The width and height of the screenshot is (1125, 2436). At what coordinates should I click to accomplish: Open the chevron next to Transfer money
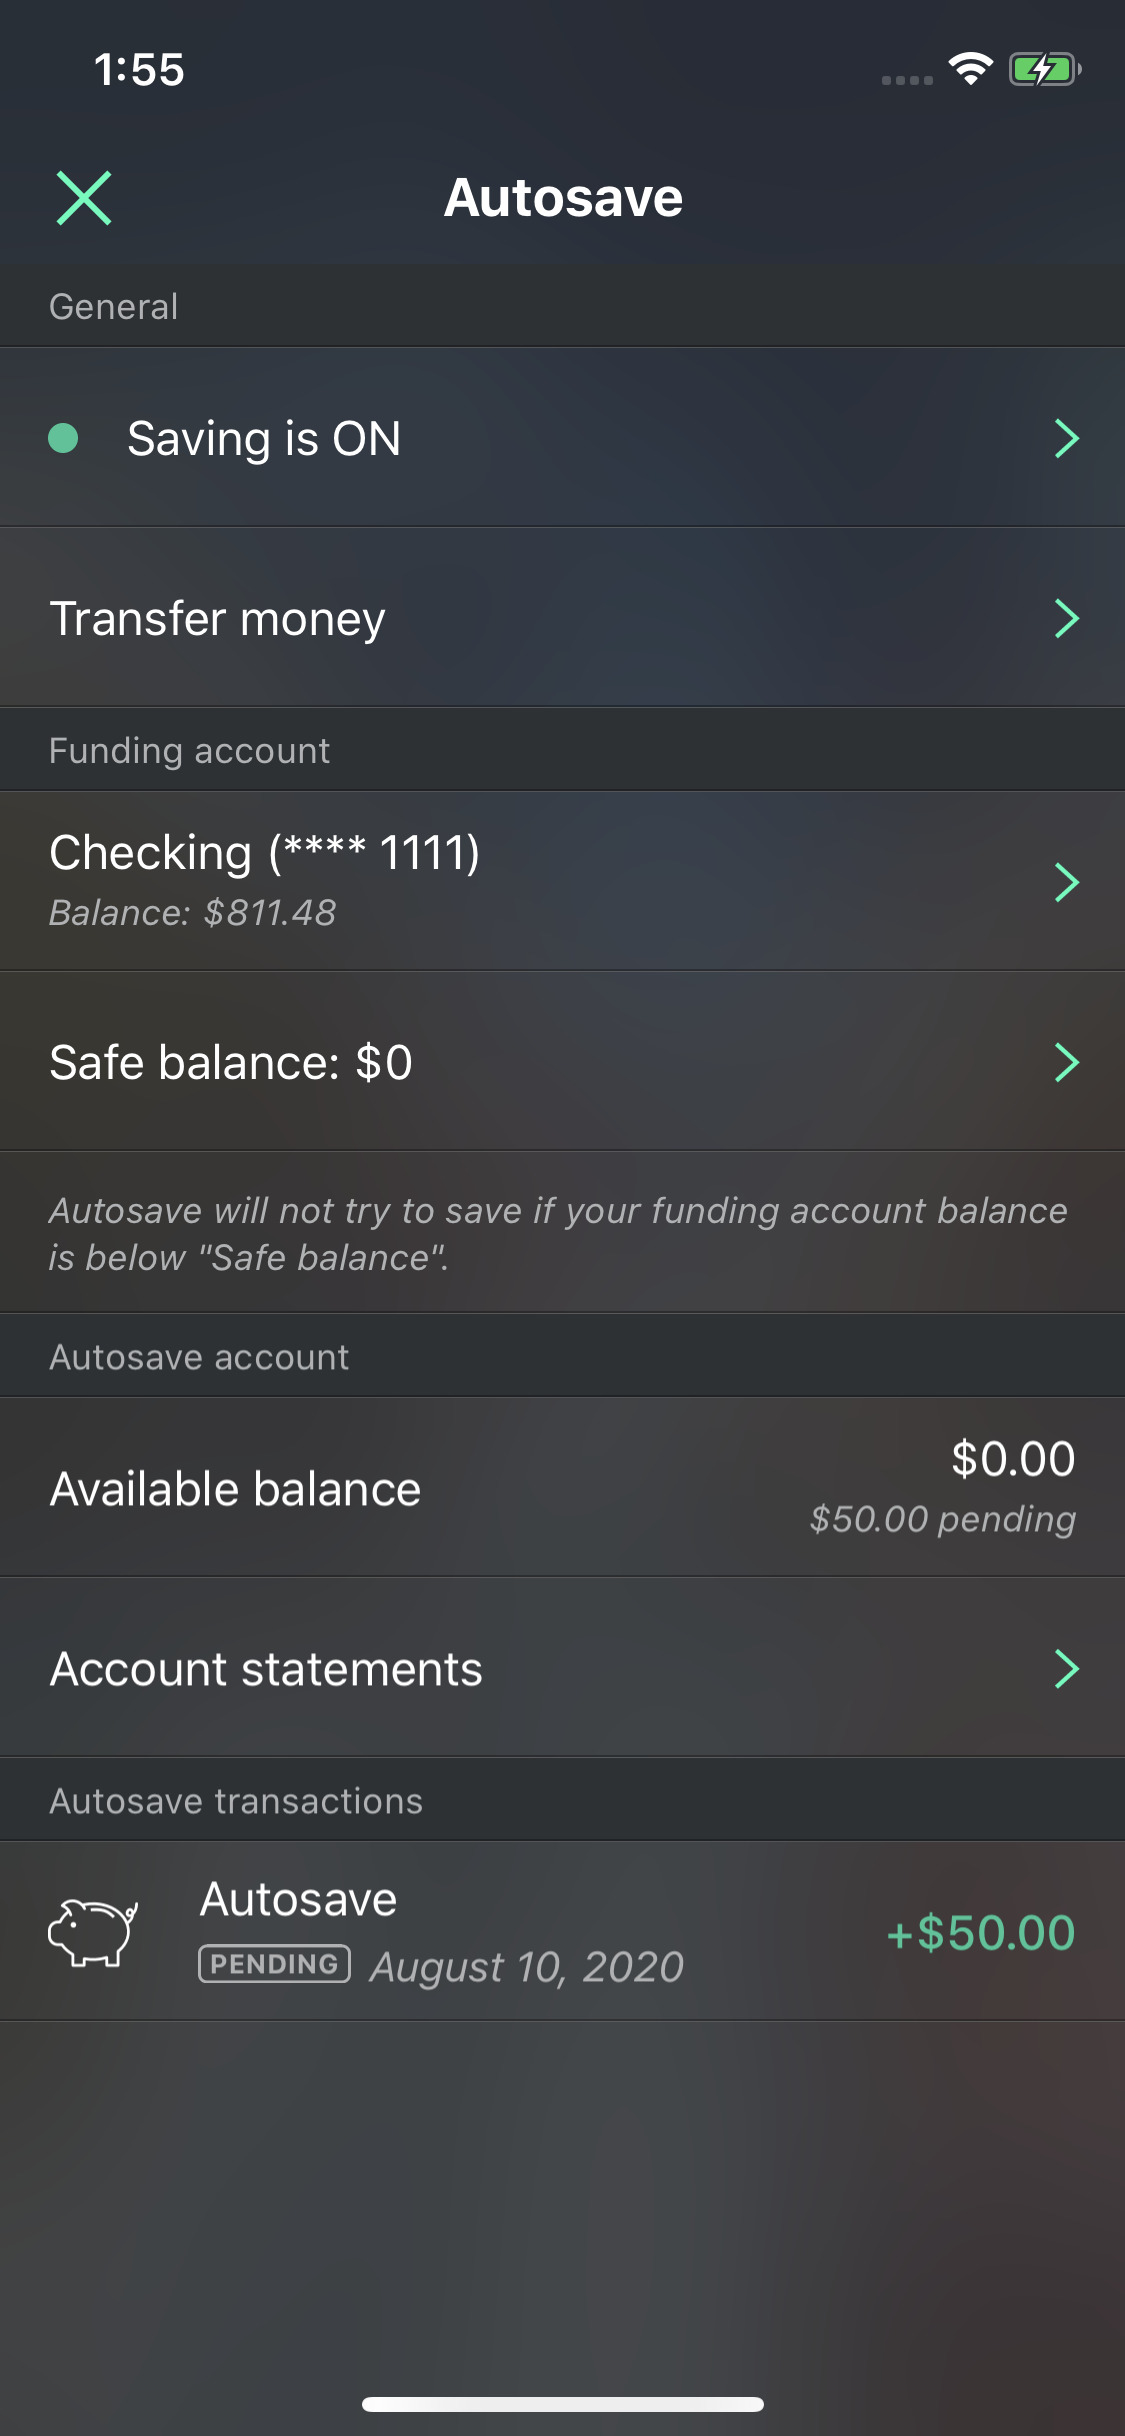tap(1067, 618)
